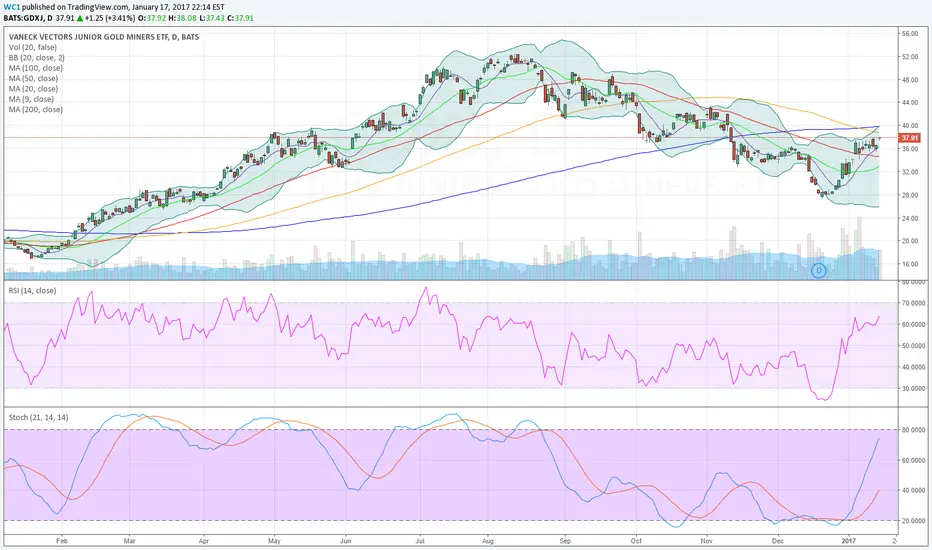Click the 70.0000 RSI axis level

(x=912, y=303)
